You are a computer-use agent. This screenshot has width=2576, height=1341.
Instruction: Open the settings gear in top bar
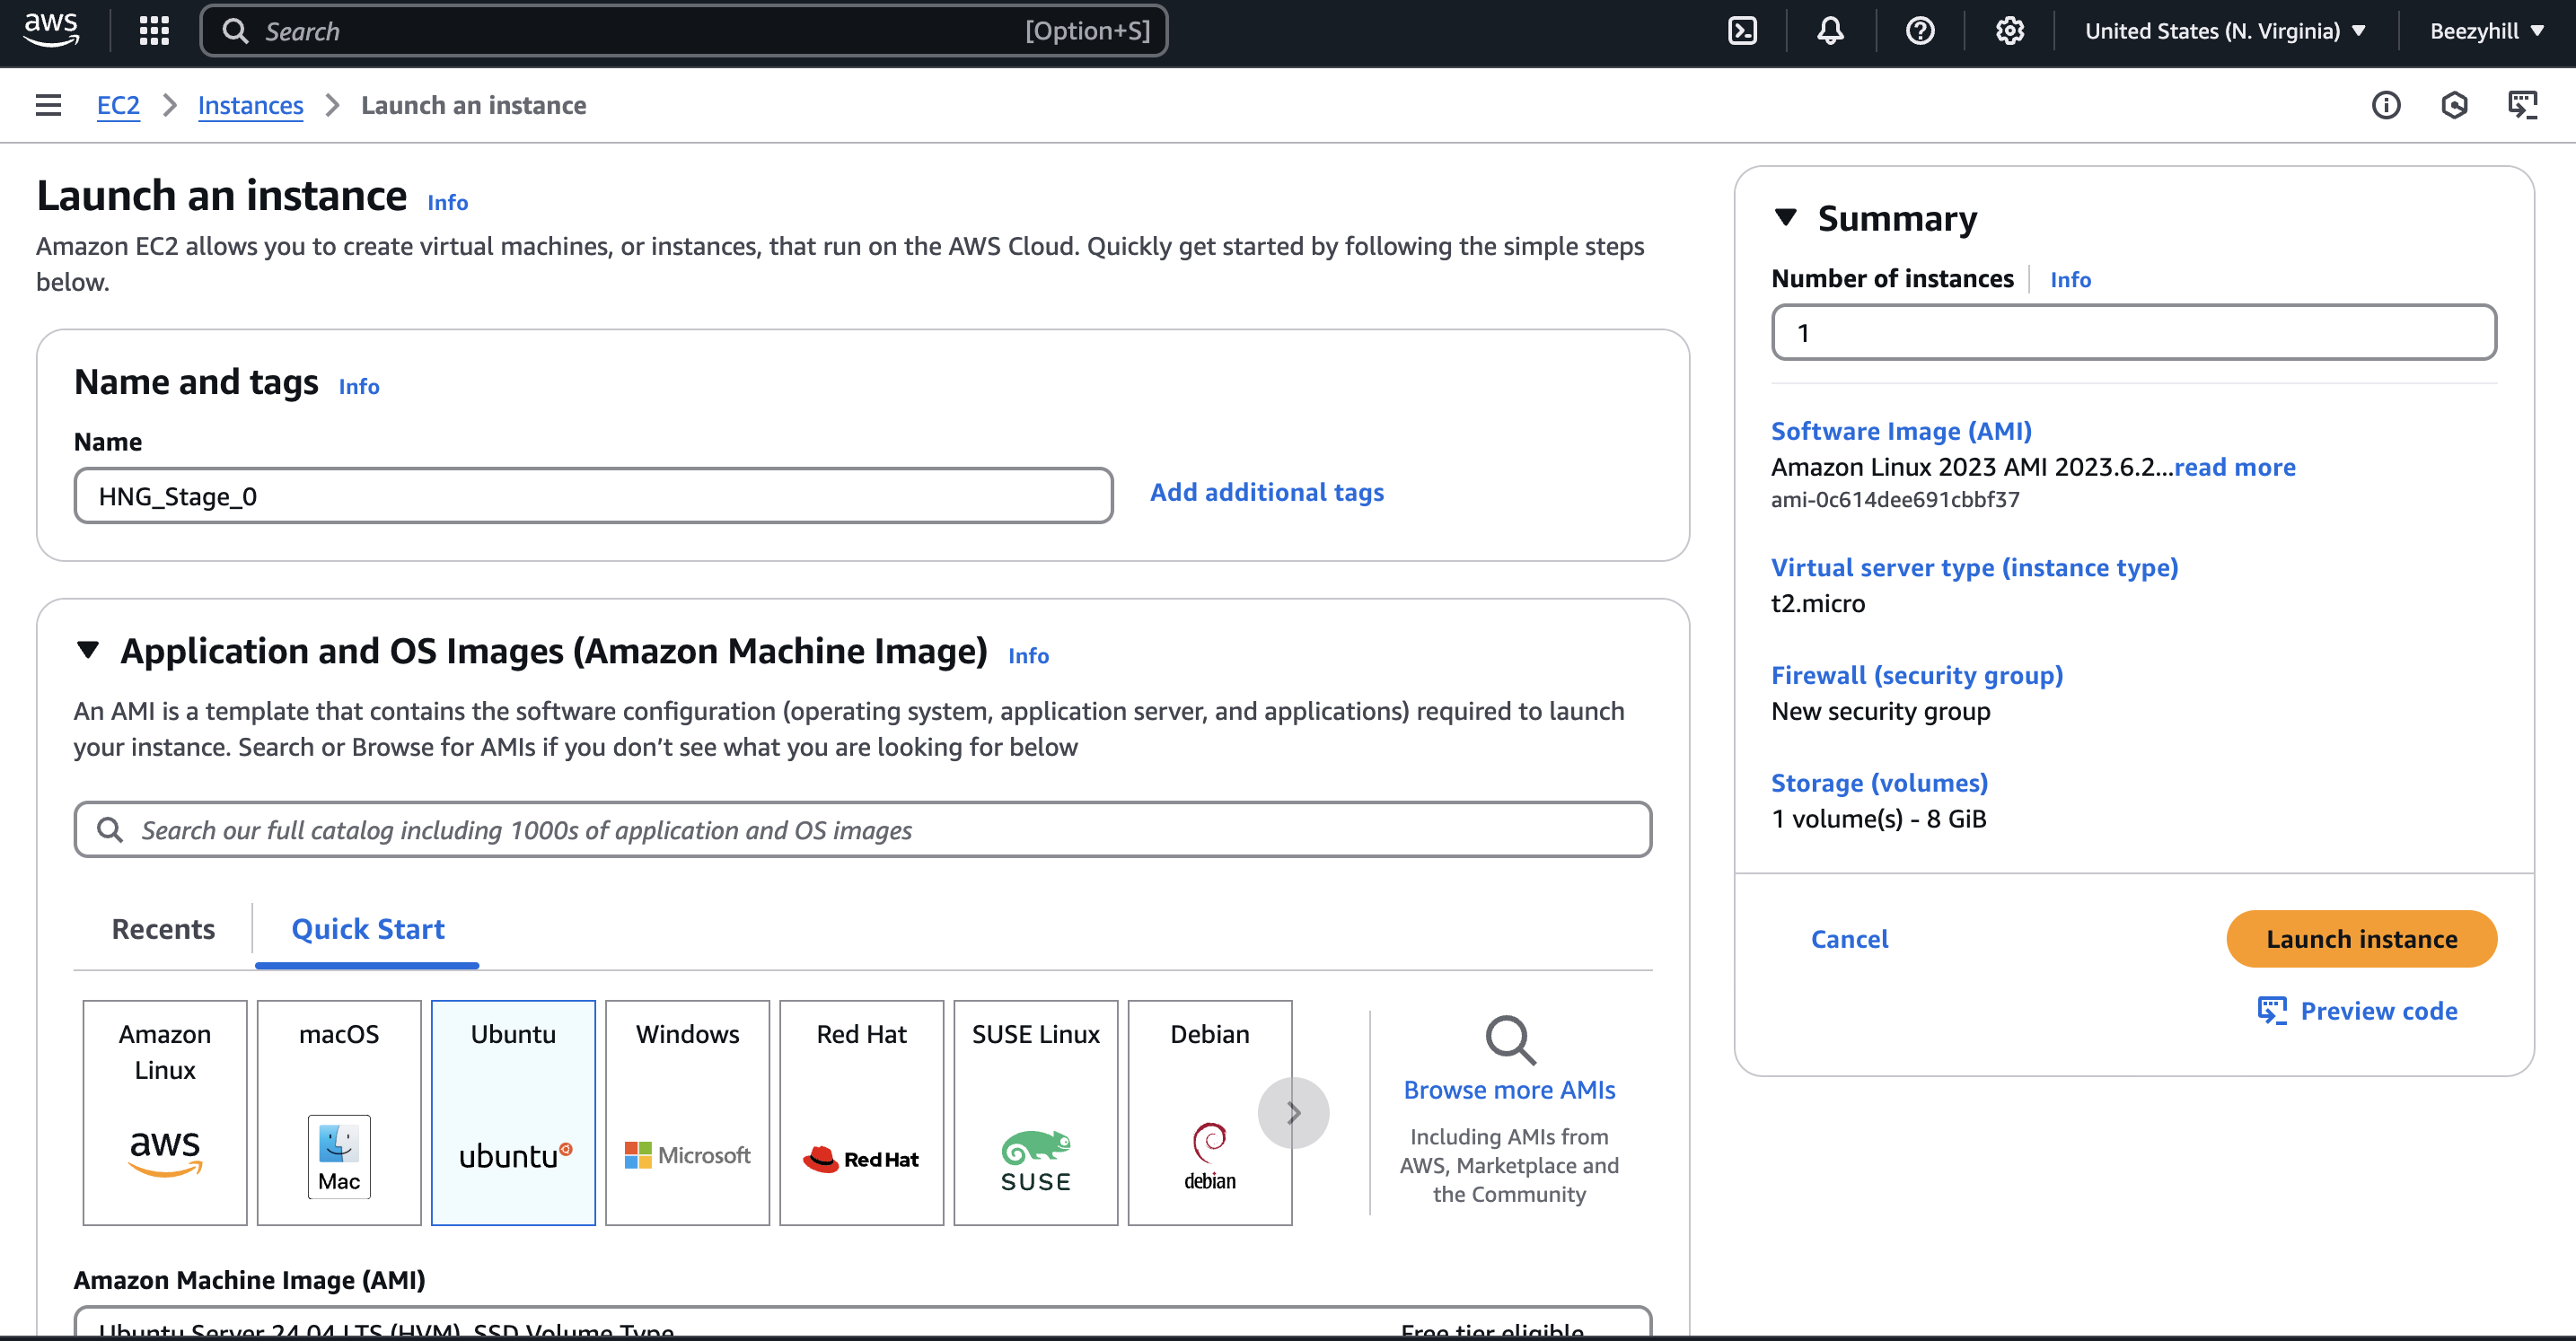(2009, 31)
